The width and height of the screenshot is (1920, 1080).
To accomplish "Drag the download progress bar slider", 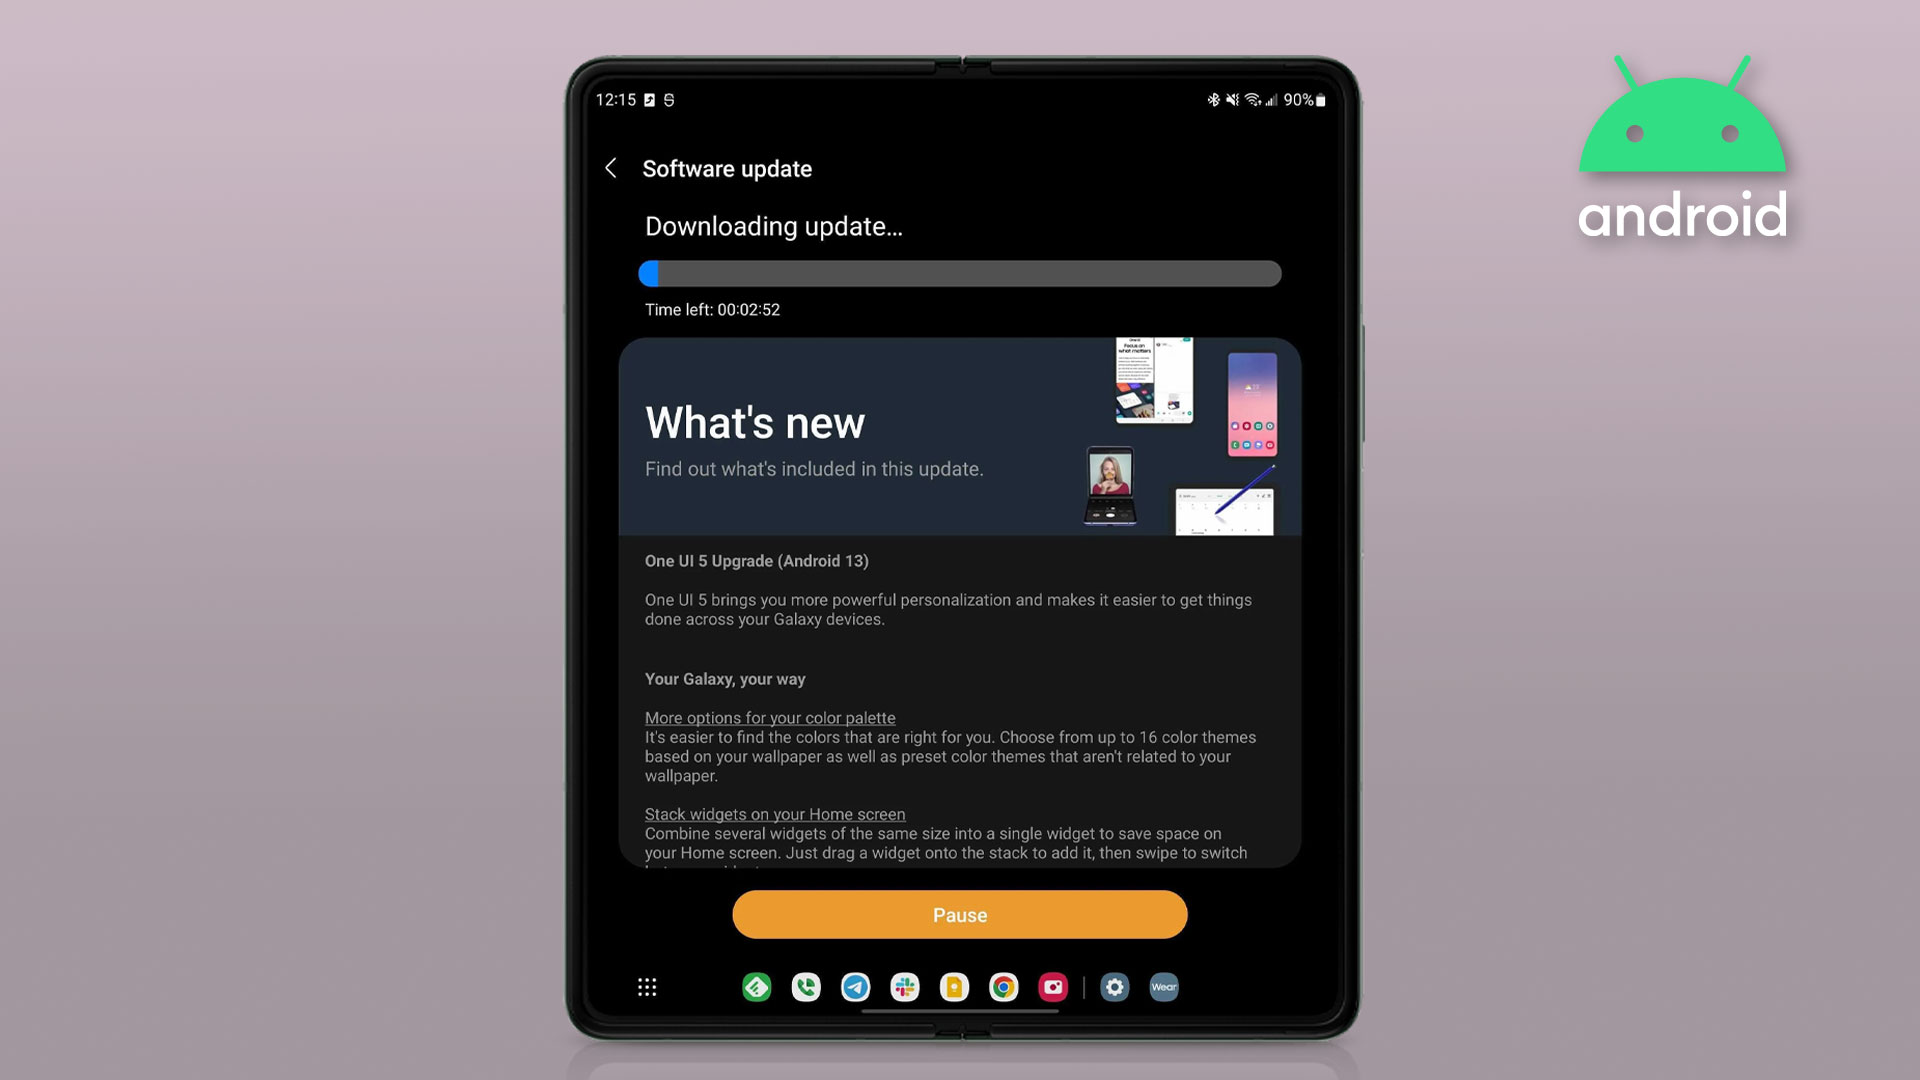I will coord(649,273).
